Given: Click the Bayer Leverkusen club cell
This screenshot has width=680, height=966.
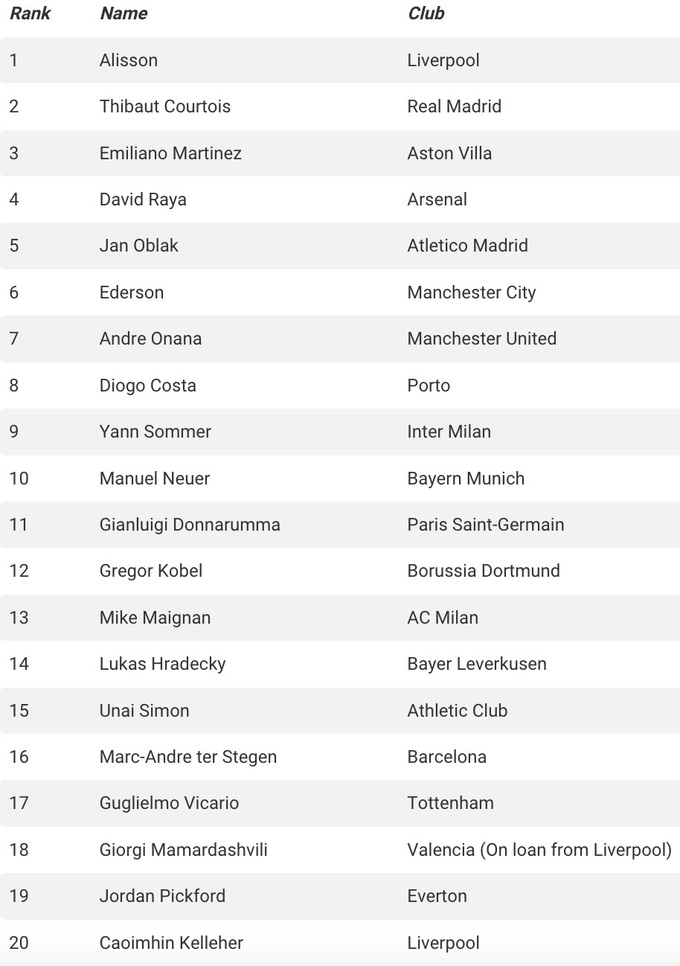Looking at the screenshot, I should click(x=477, y=664).
